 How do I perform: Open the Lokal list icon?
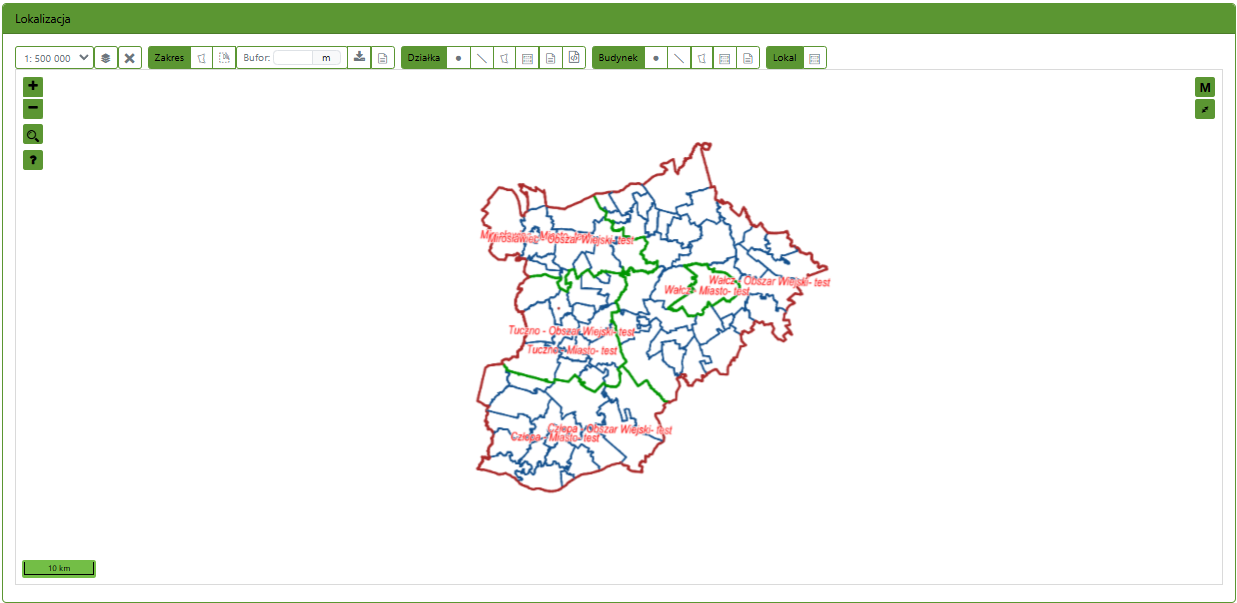pos(815,58)
